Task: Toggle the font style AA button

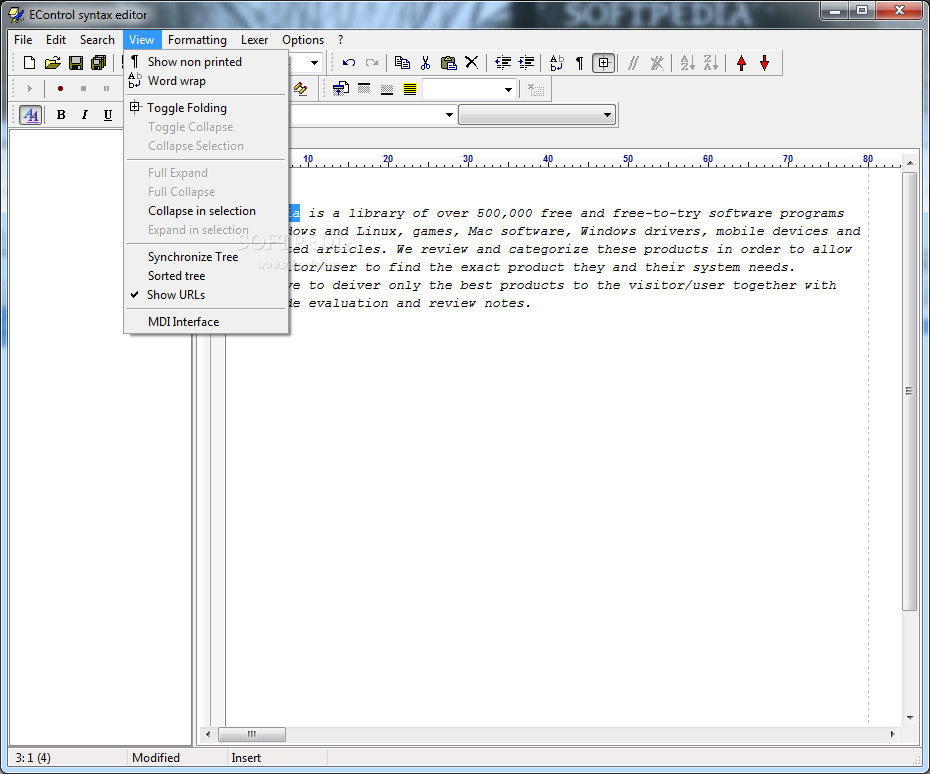Action: [x=30, y=114]
